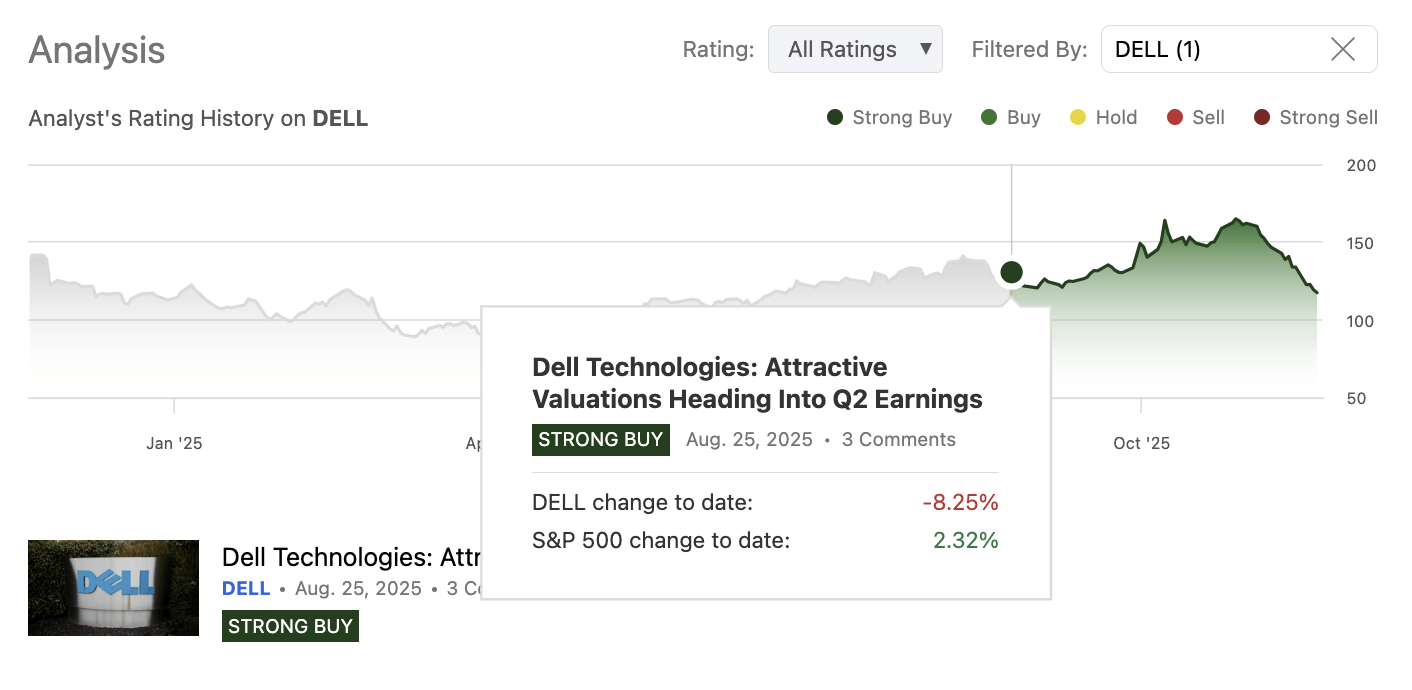Click the DELL ticker link below the article
This screenshot has height=690, width=1412.
click(x=246, y=588)
